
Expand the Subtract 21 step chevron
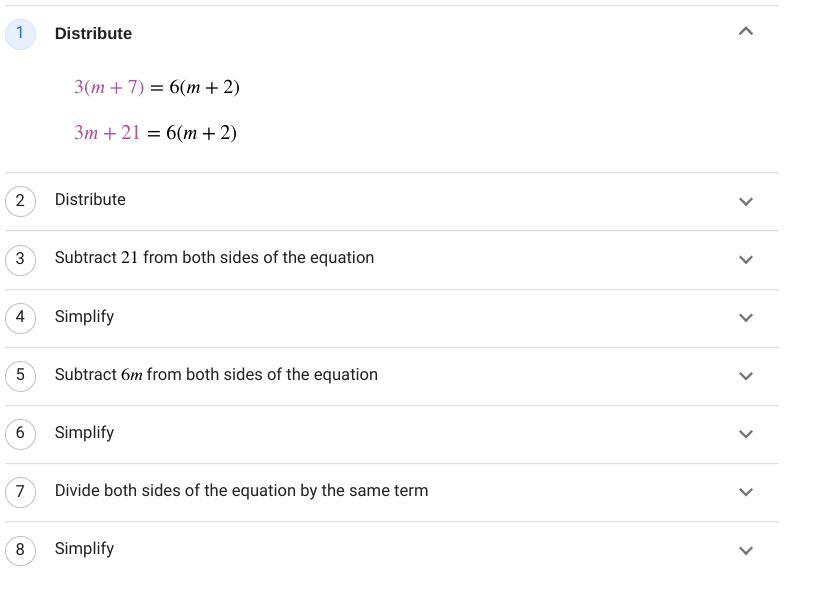[745, 259]
